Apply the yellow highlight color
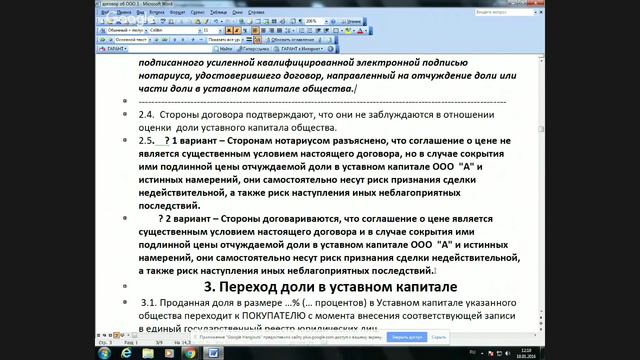640x360 pixels. point(348,30)
